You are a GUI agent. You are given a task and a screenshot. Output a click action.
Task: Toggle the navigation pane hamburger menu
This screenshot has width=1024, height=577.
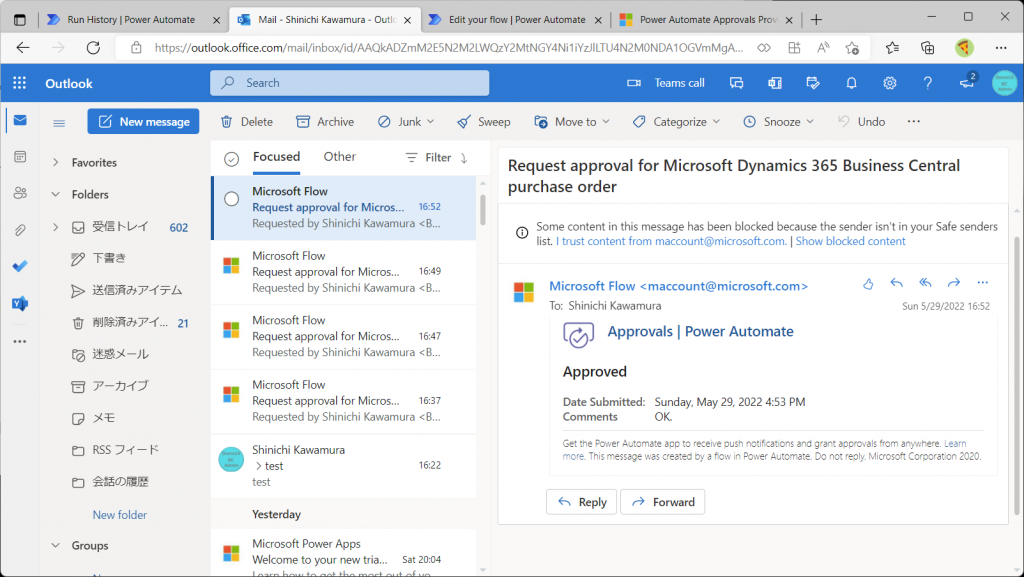[59, 123]
